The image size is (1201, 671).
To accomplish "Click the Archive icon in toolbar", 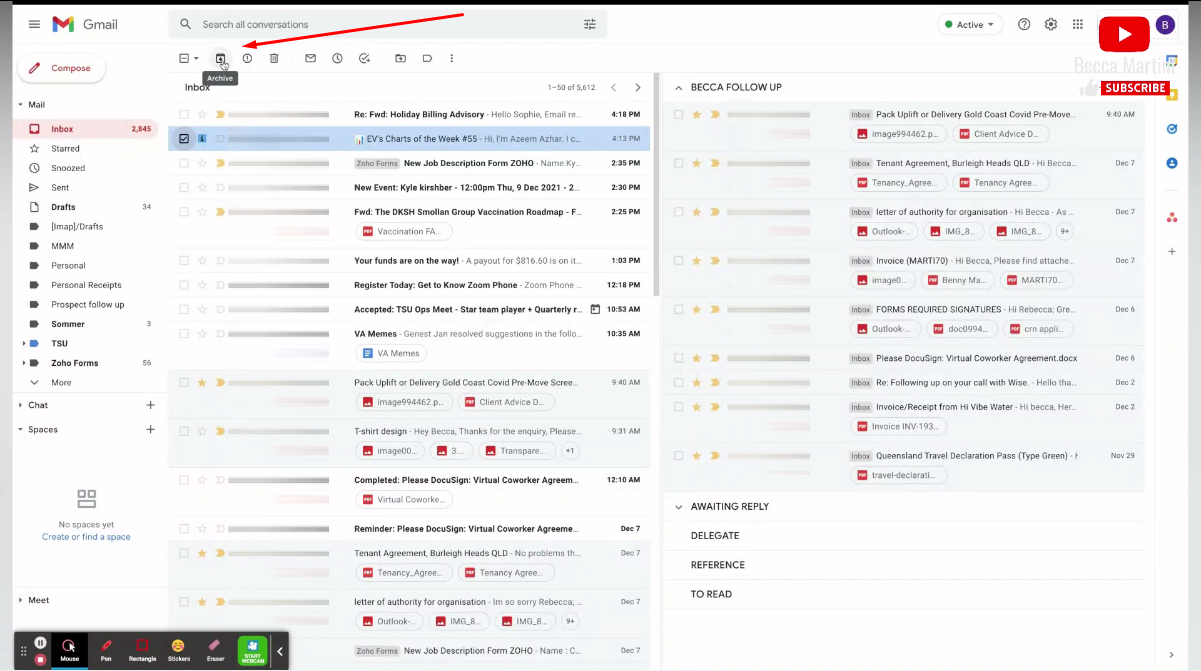I will 221,59.
